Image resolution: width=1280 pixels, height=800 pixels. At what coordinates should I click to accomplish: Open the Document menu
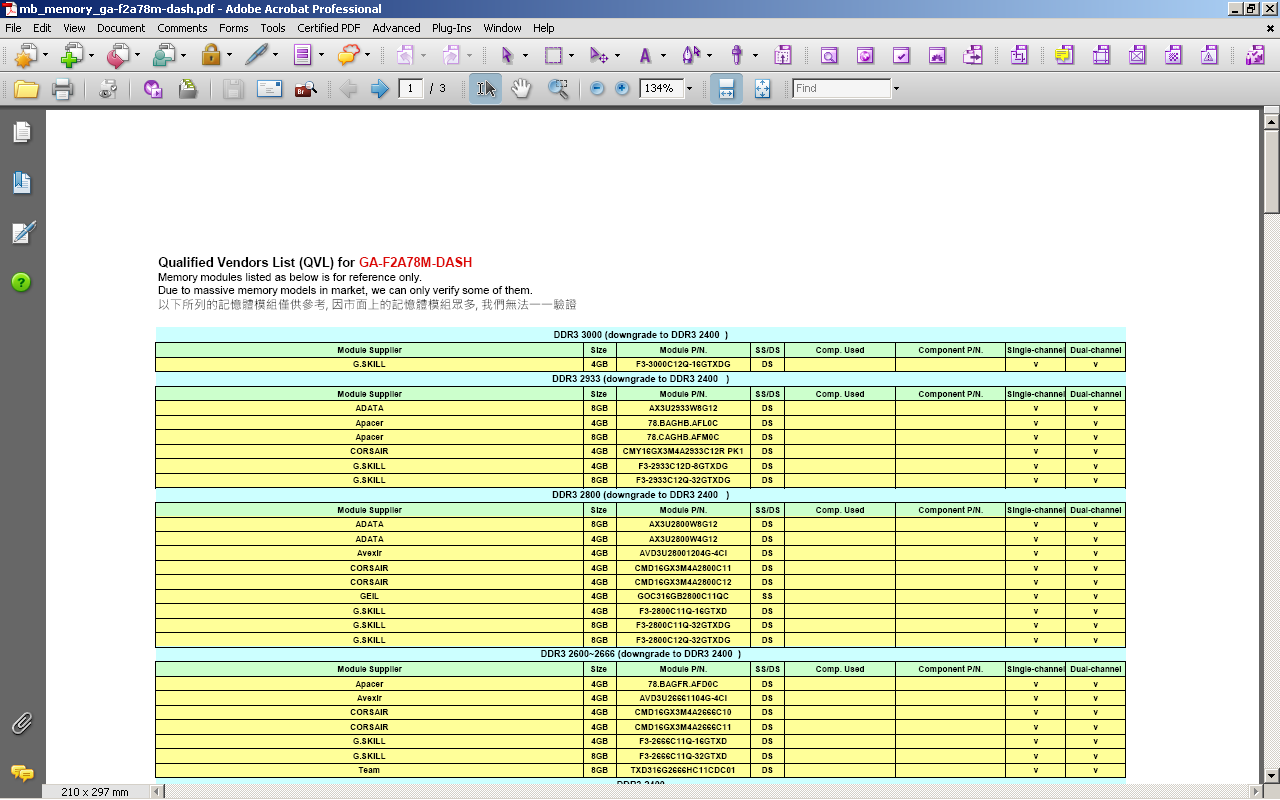coord(121,28)
